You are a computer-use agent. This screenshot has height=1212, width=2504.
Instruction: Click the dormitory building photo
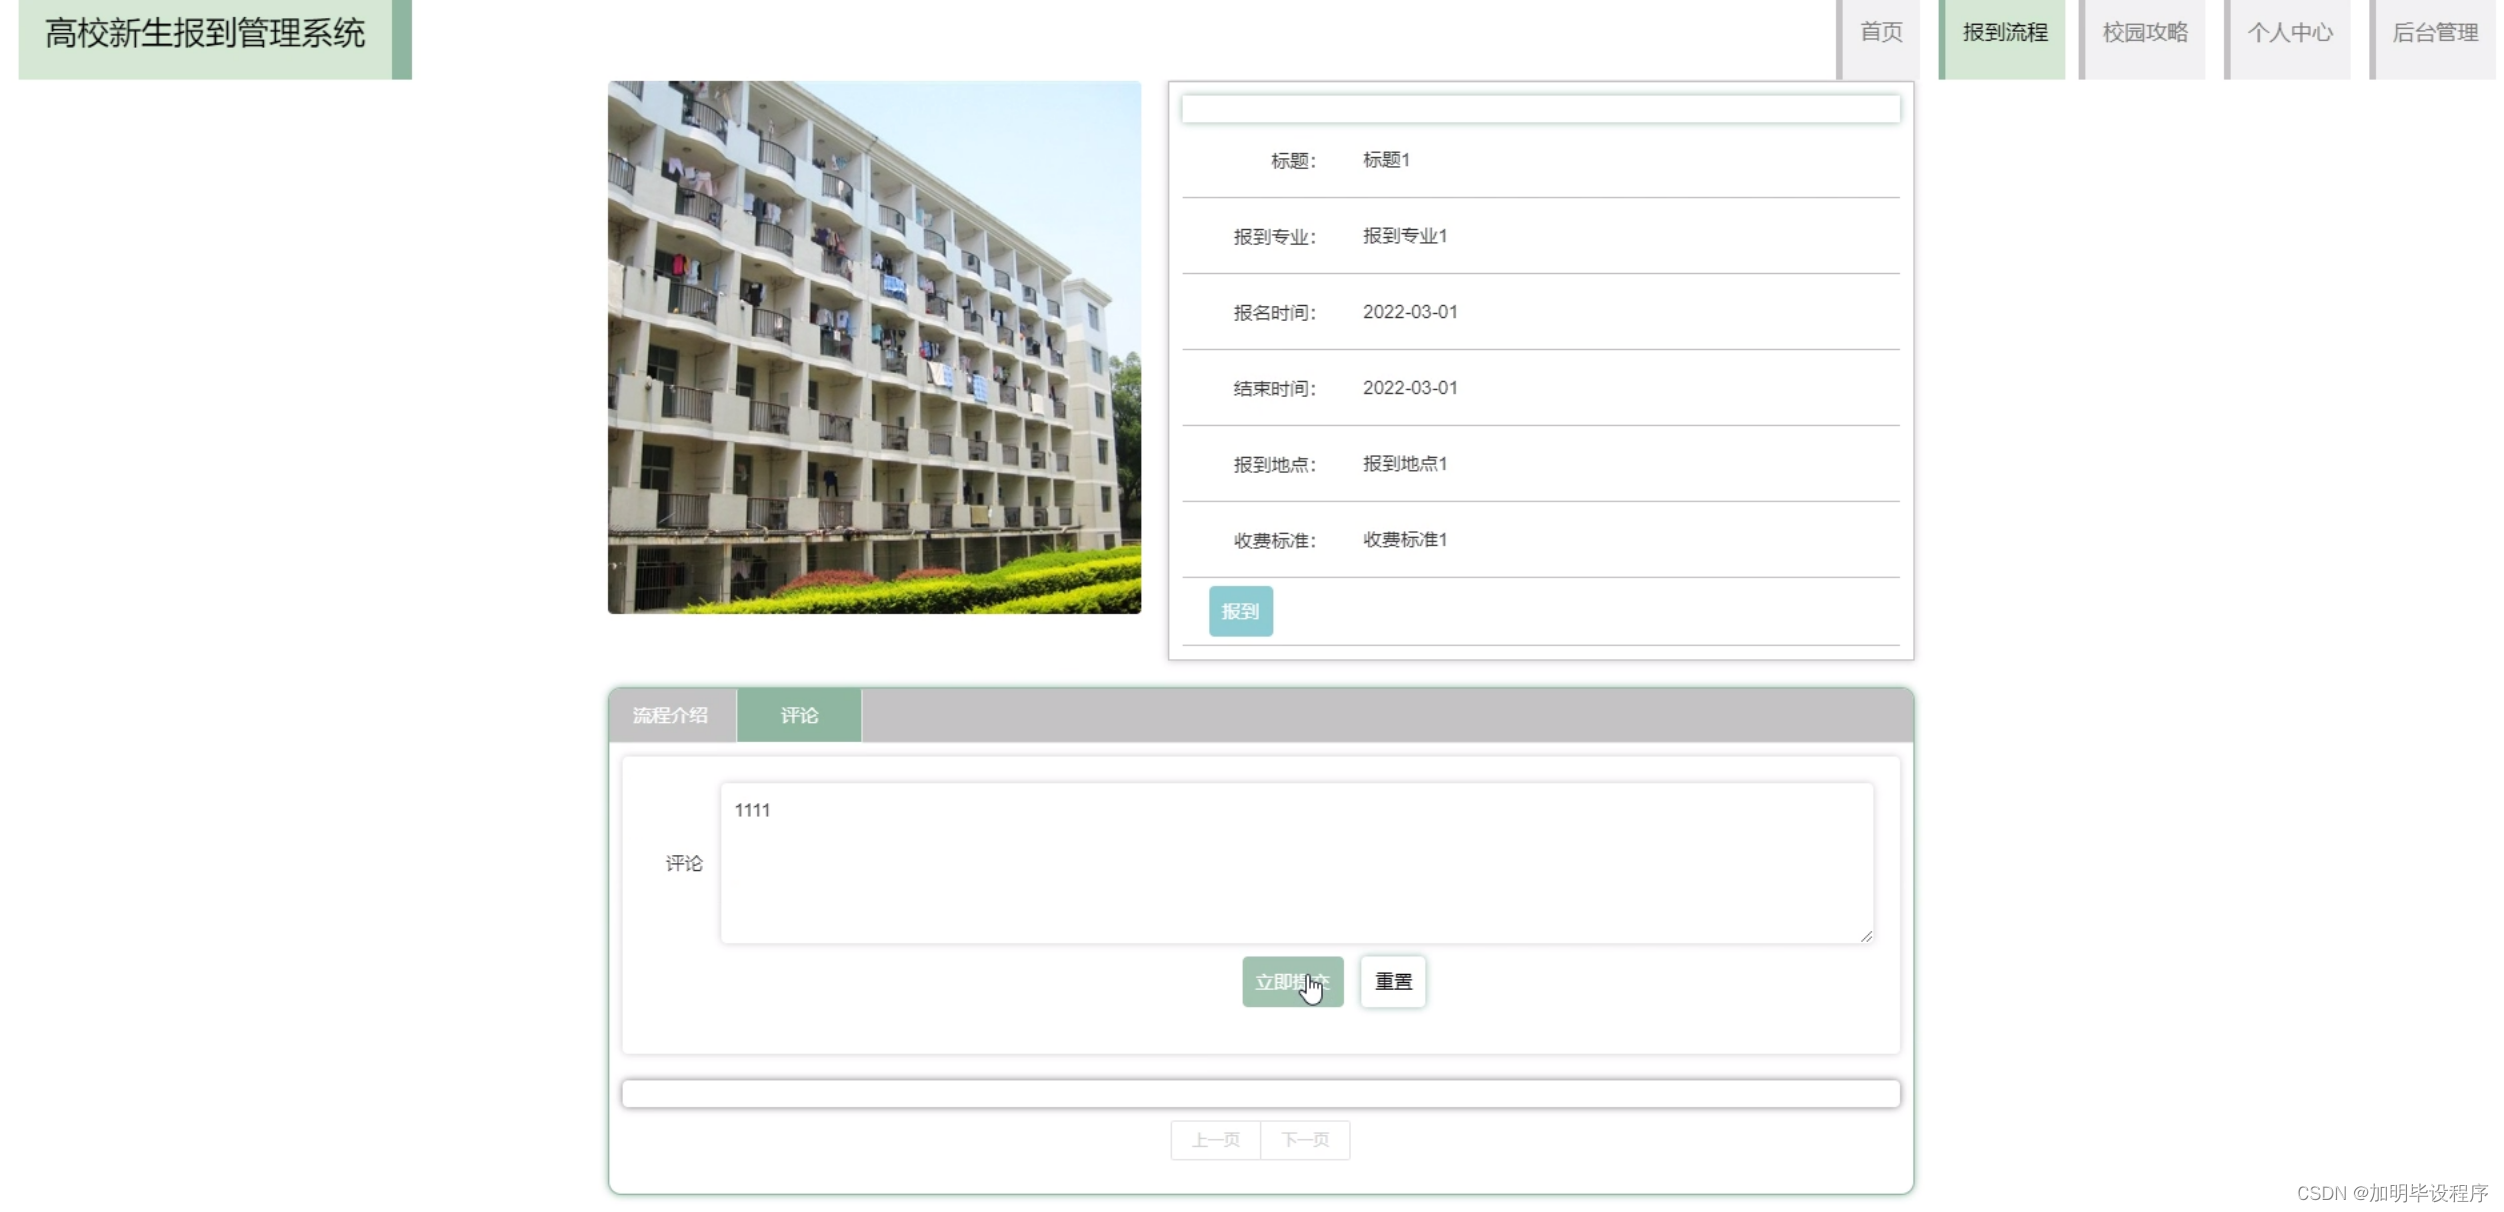coord(874,347)
